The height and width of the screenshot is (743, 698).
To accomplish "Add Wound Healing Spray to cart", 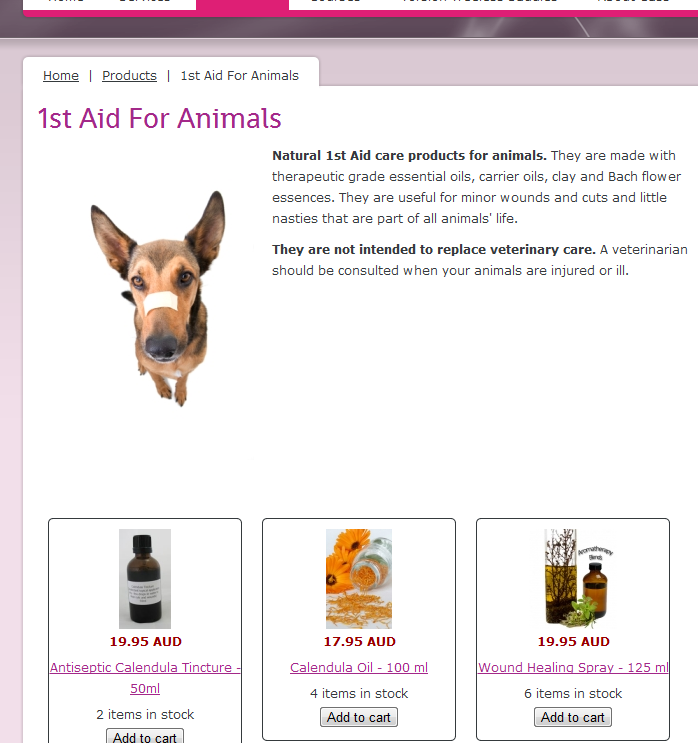I will point(573,717).
